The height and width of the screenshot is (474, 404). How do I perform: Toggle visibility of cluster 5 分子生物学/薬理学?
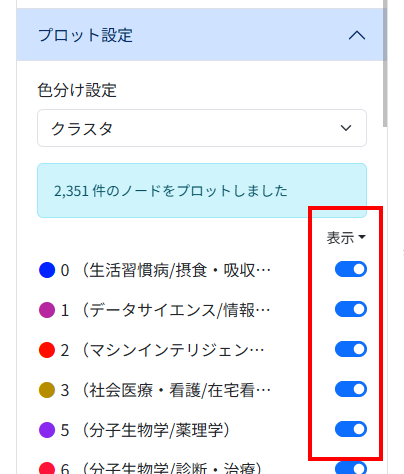pyautogui.click(x=351, y=429)
